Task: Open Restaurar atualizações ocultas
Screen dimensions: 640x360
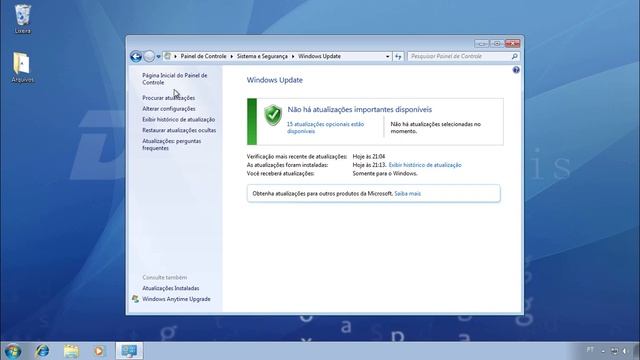Action: pos(179,130)
